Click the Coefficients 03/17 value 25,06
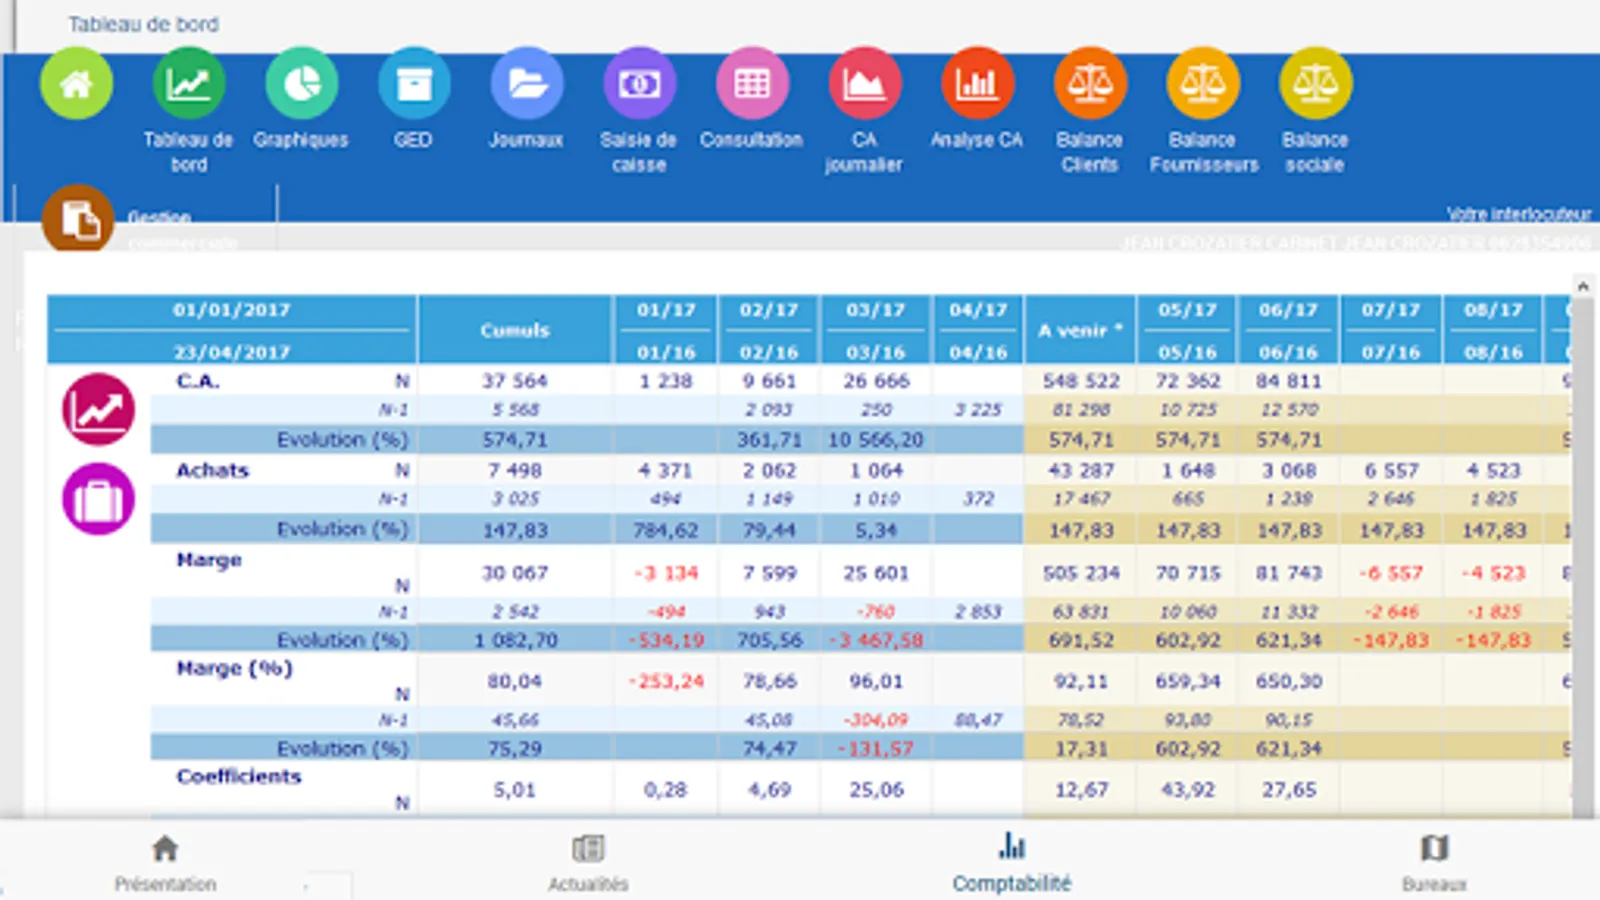The width and height of the screenshot is (1600, 900). tap(876, 790)
